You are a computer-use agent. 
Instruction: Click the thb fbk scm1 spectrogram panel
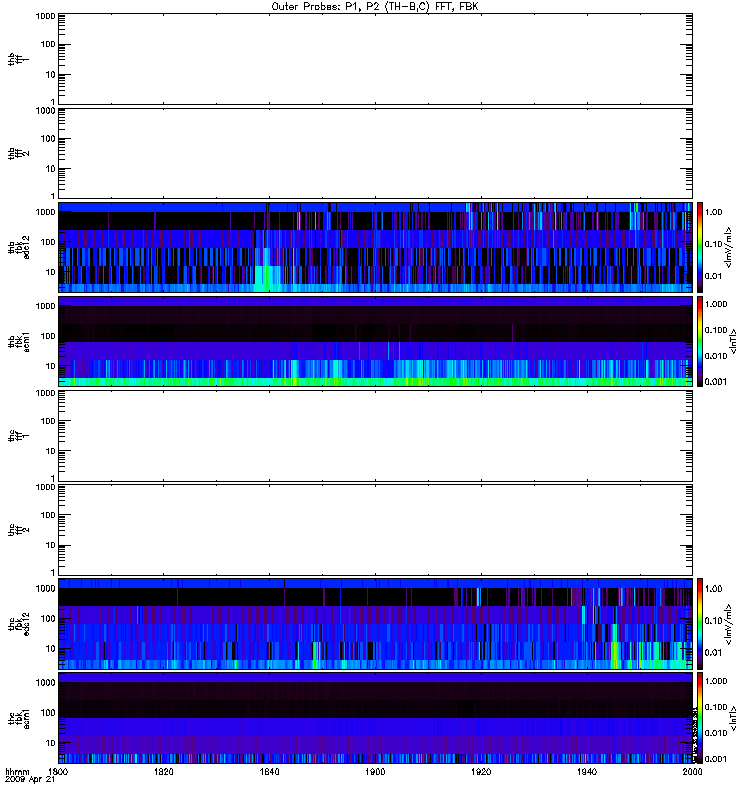coord(375,341)
